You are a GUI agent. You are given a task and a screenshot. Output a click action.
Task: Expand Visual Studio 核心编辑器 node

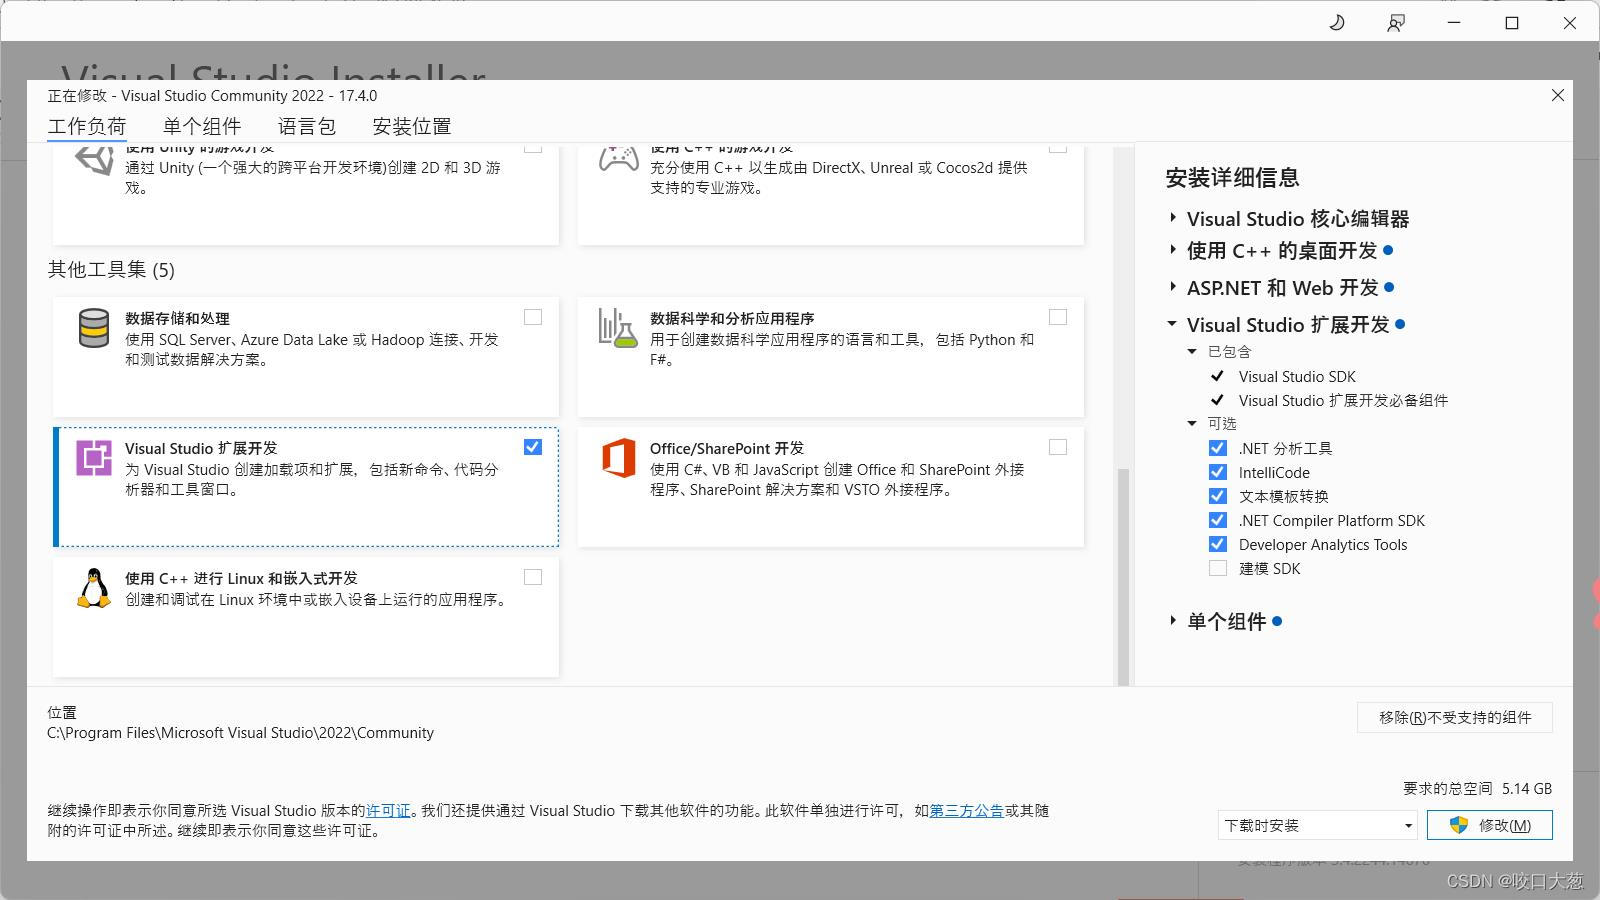point(1173,217)
